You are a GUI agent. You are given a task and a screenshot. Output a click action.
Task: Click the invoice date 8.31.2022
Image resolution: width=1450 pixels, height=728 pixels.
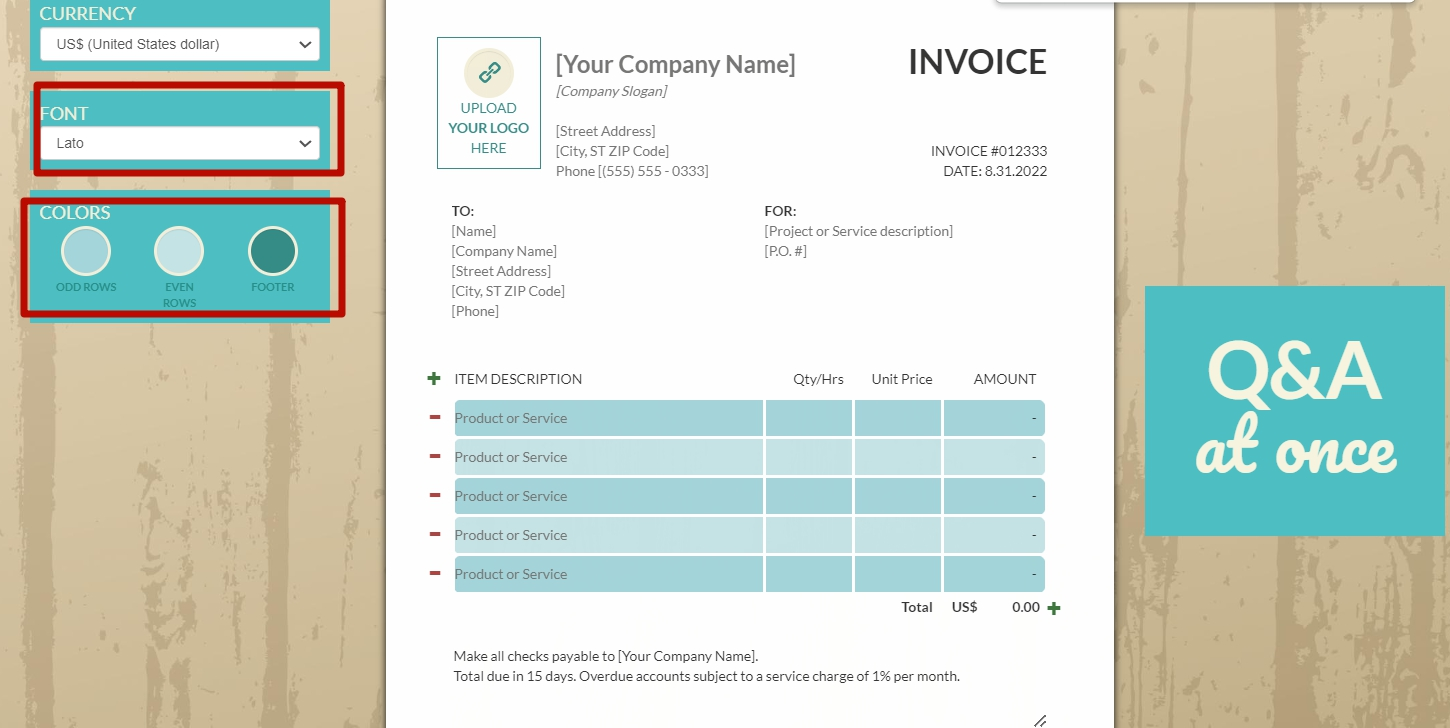[1015, 171]
